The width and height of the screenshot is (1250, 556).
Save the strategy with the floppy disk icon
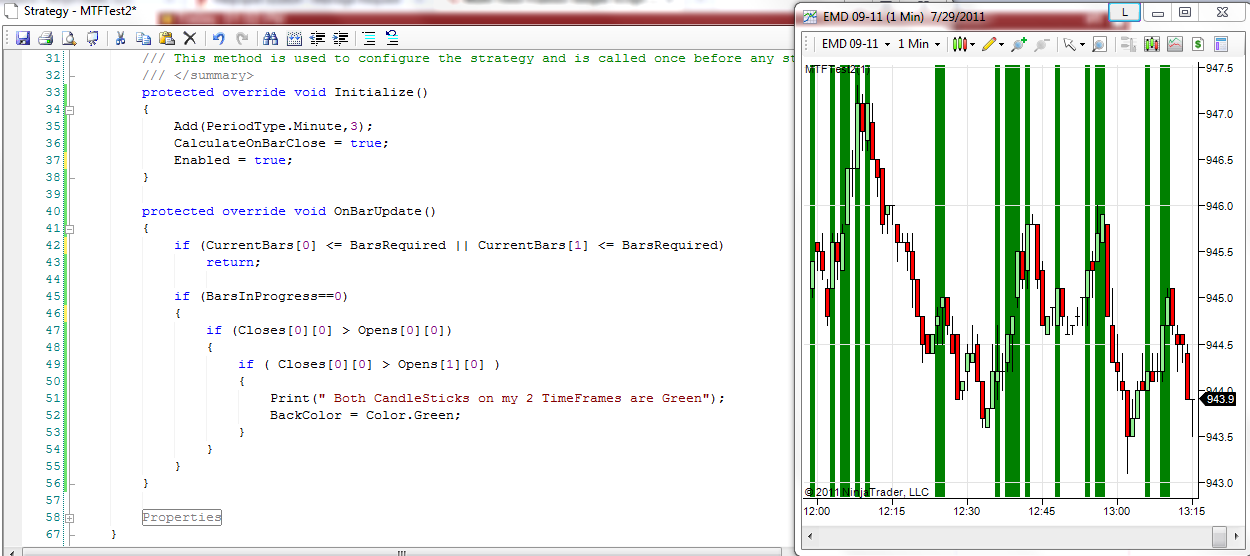pos(22,39)
